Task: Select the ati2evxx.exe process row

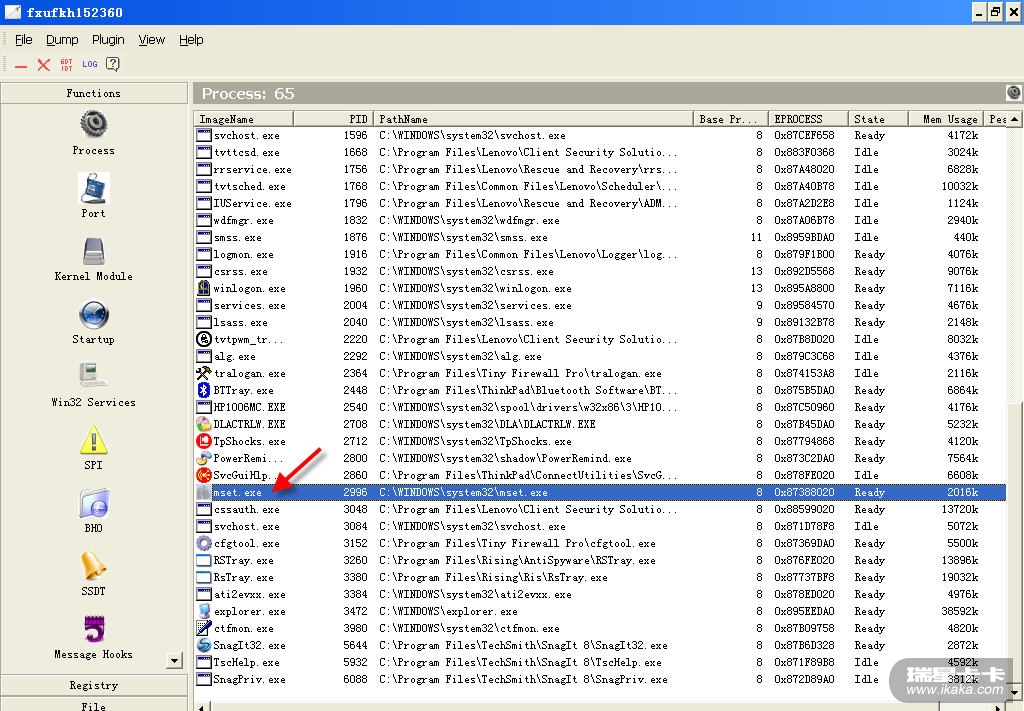Action: tap(600, 593)
